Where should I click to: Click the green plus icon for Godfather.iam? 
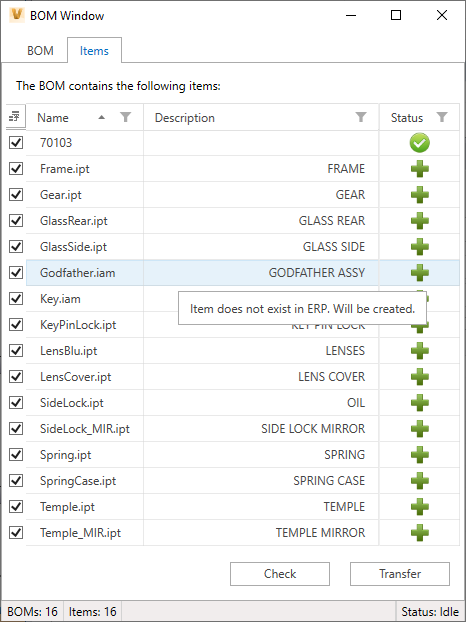[420, 273]
